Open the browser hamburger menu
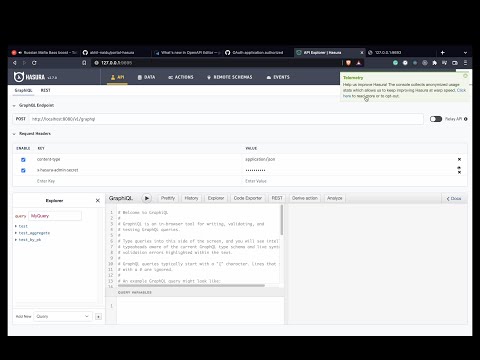Viewport: 480px width, 360px height. [465, 63]
